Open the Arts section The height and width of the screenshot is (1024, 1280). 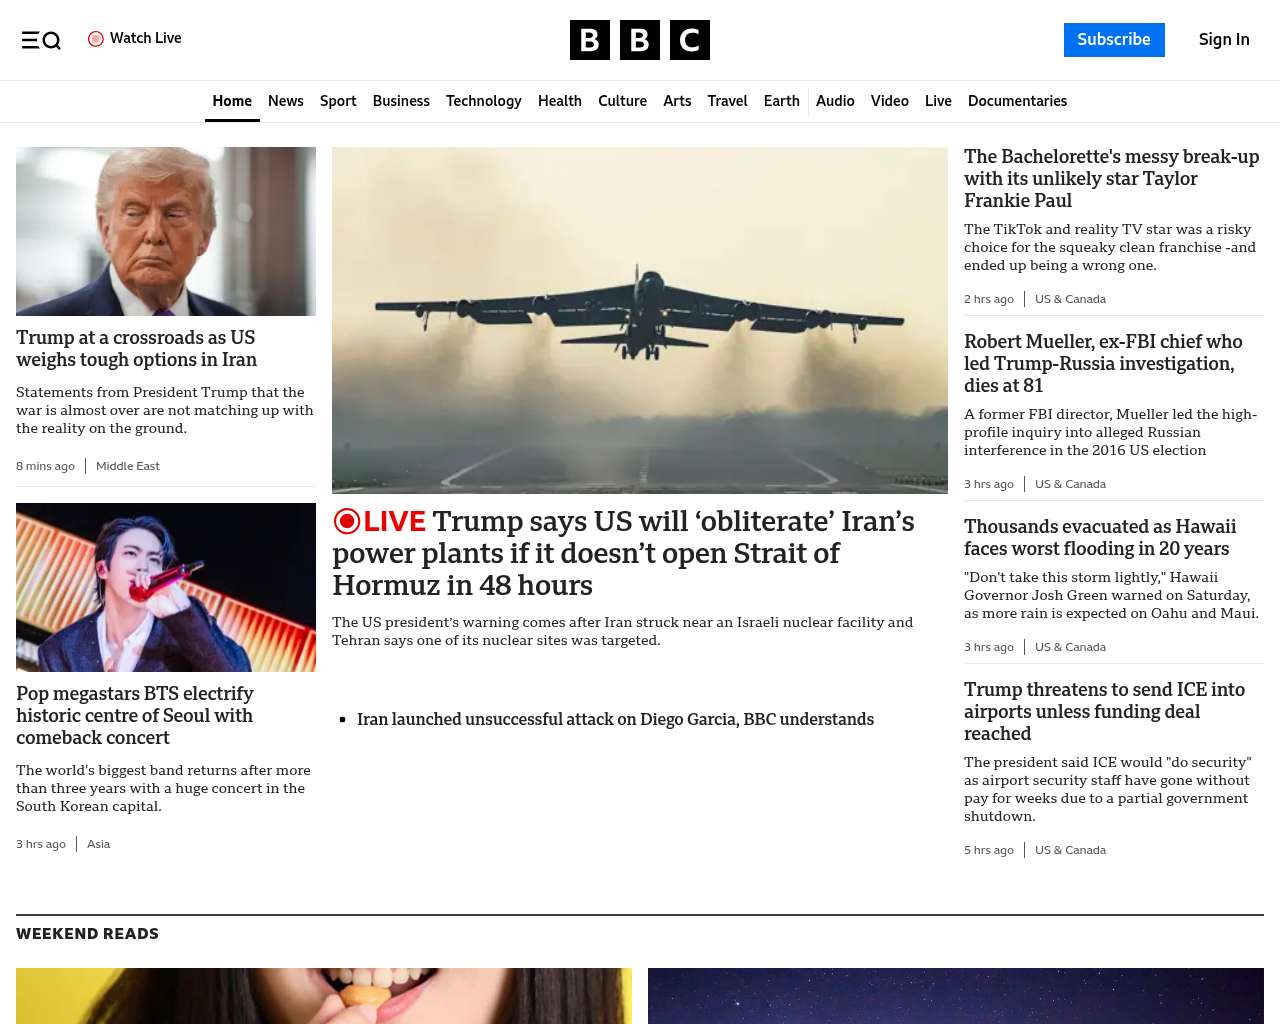(677, 101)
